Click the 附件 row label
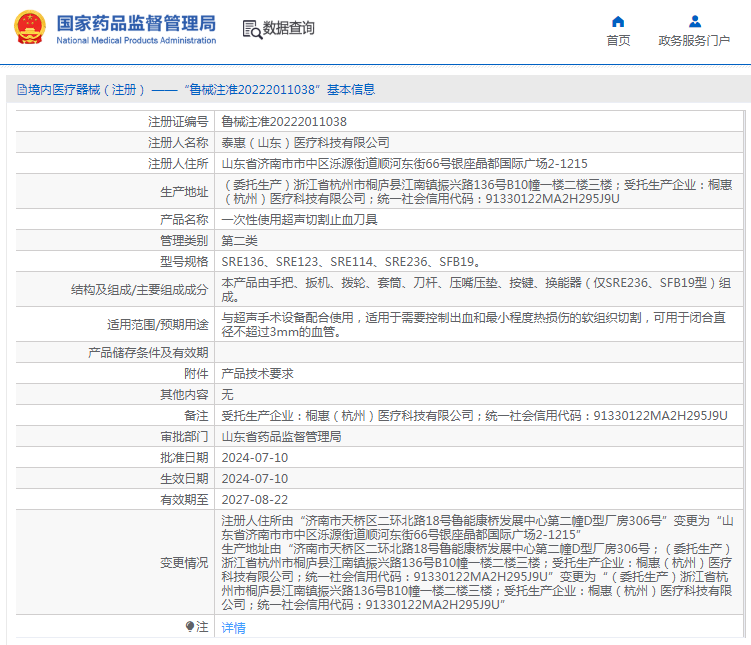This screenshot has width=751, height=645. pos(196,374)
